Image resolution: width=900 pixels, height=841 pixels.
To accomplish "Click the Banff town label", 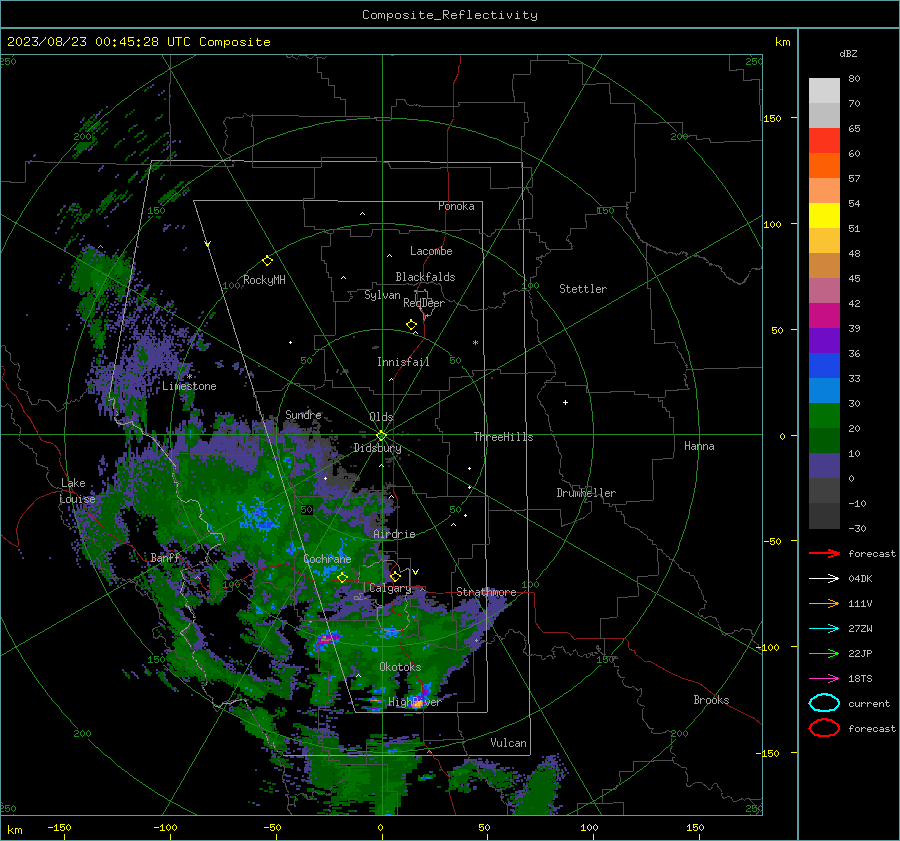I will [165, 557].
